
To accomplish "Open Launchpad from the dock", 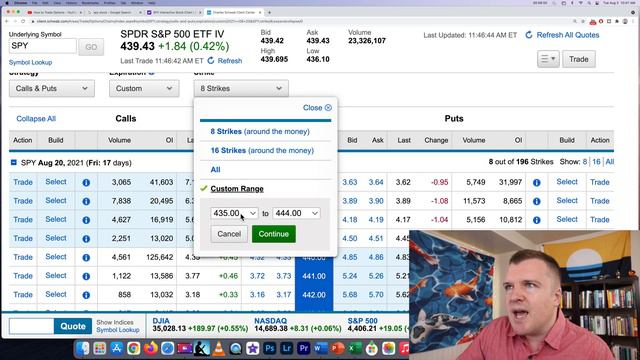I will point(100,348).
